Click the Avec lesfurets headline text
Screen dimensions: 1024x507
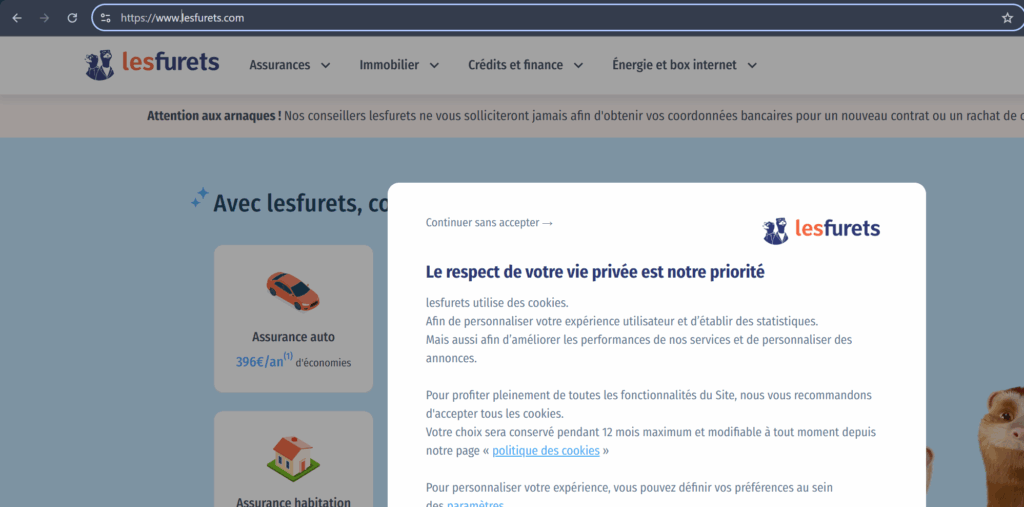pos(300,203)
